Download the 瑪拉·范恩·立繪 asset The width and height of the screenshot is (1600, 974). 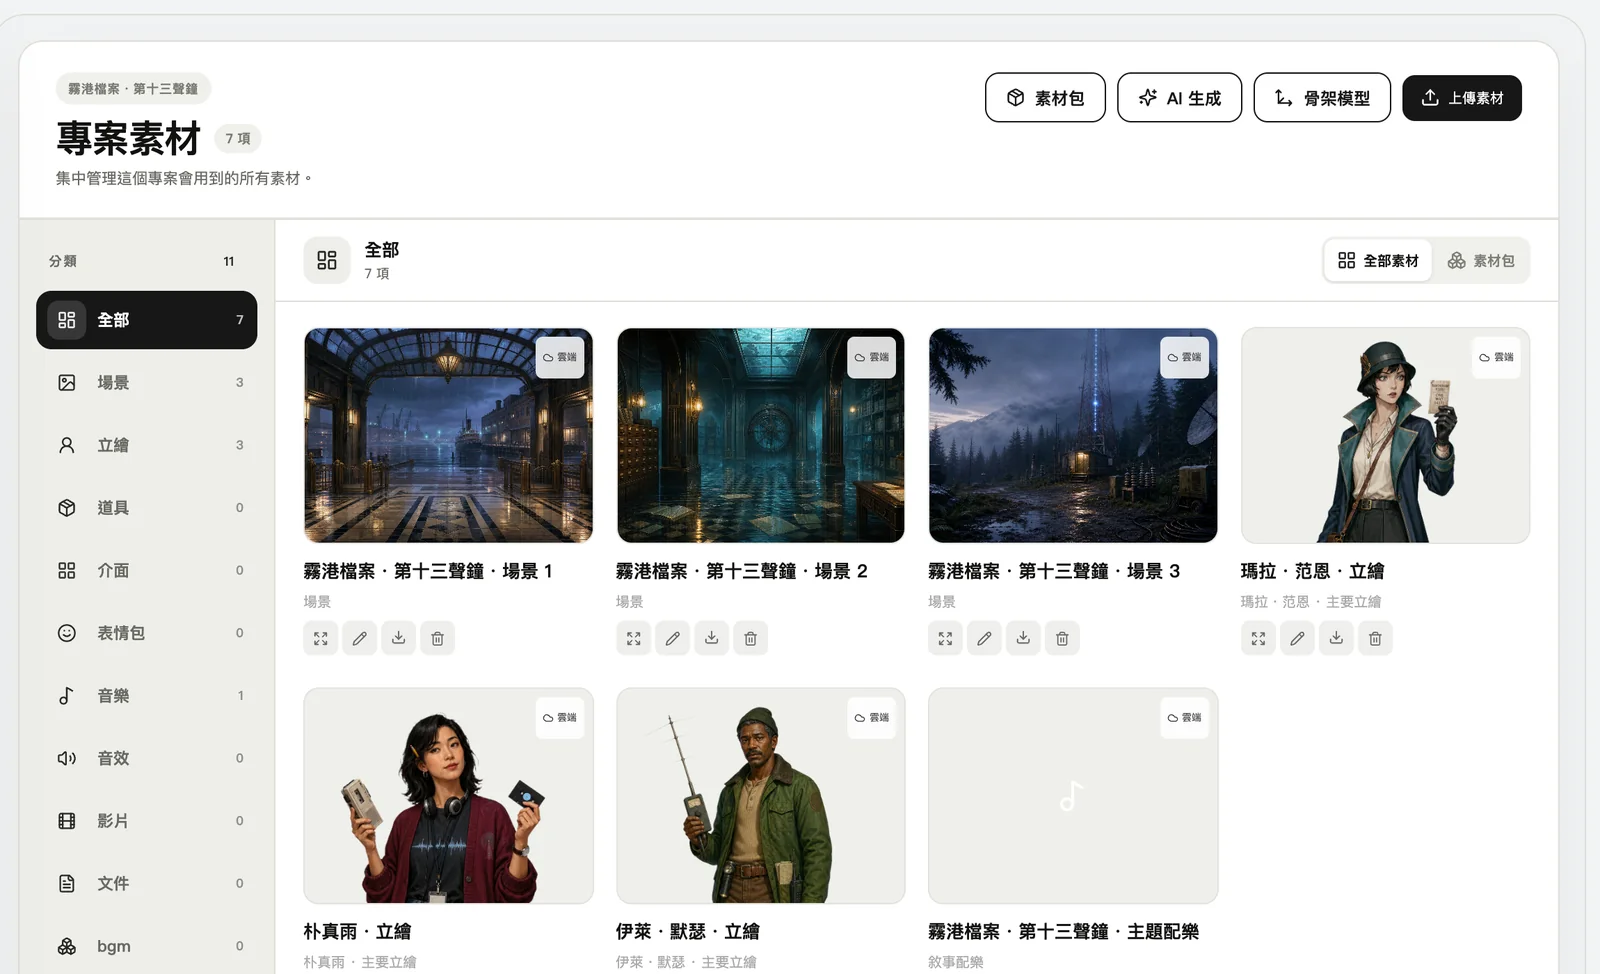(1337, 638)
